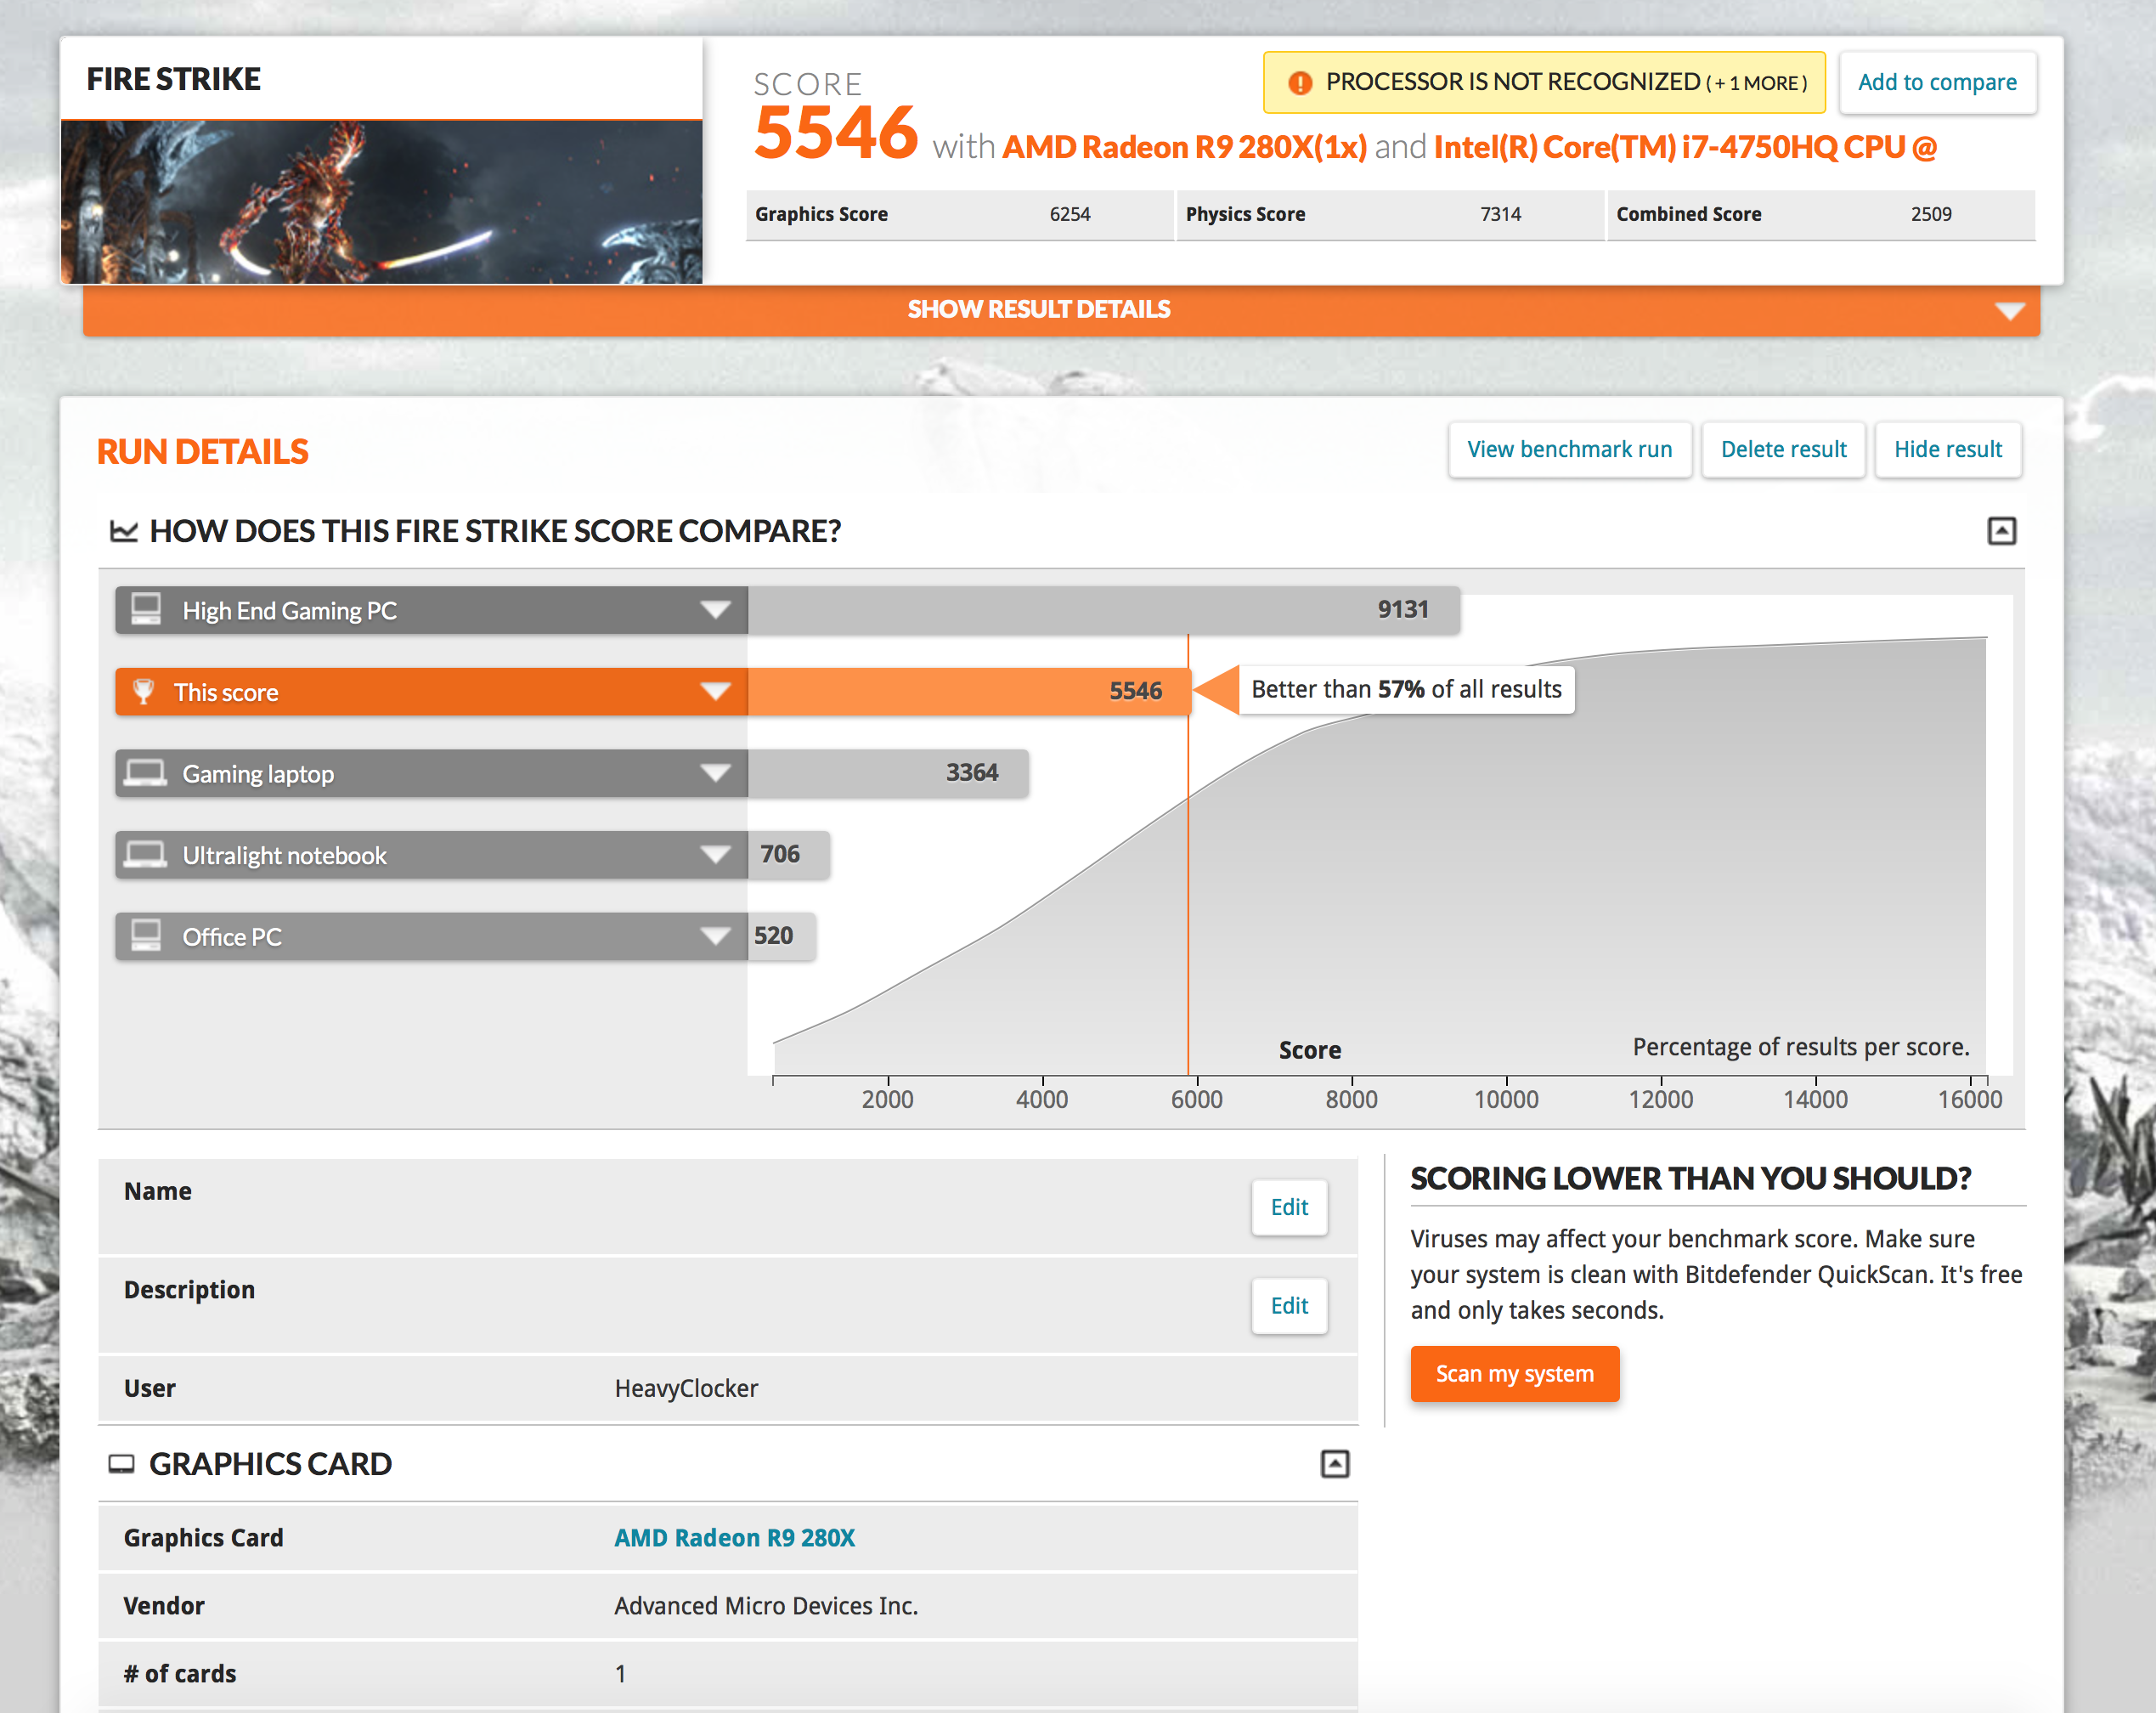Click the 520 Office PC value
This screenshot has height=1713, width=2156.
click(773, 936)
